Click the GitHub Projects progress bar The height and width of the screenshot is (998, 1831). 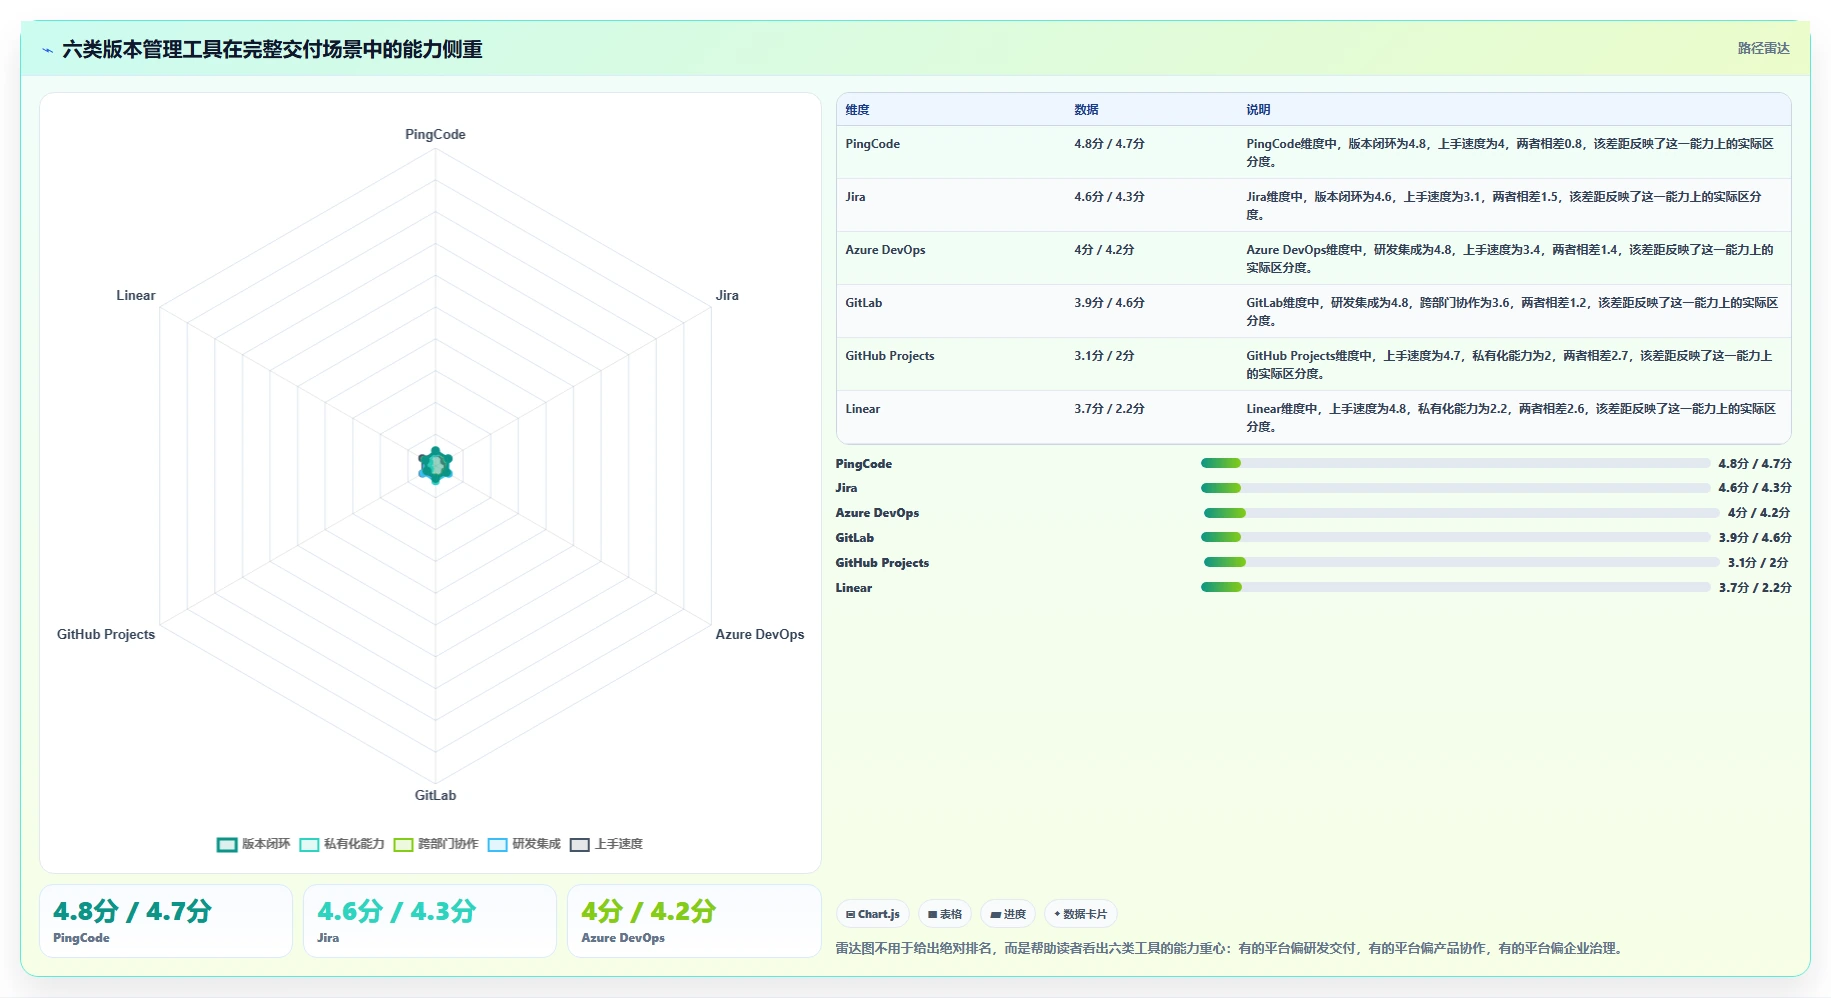1461,562
